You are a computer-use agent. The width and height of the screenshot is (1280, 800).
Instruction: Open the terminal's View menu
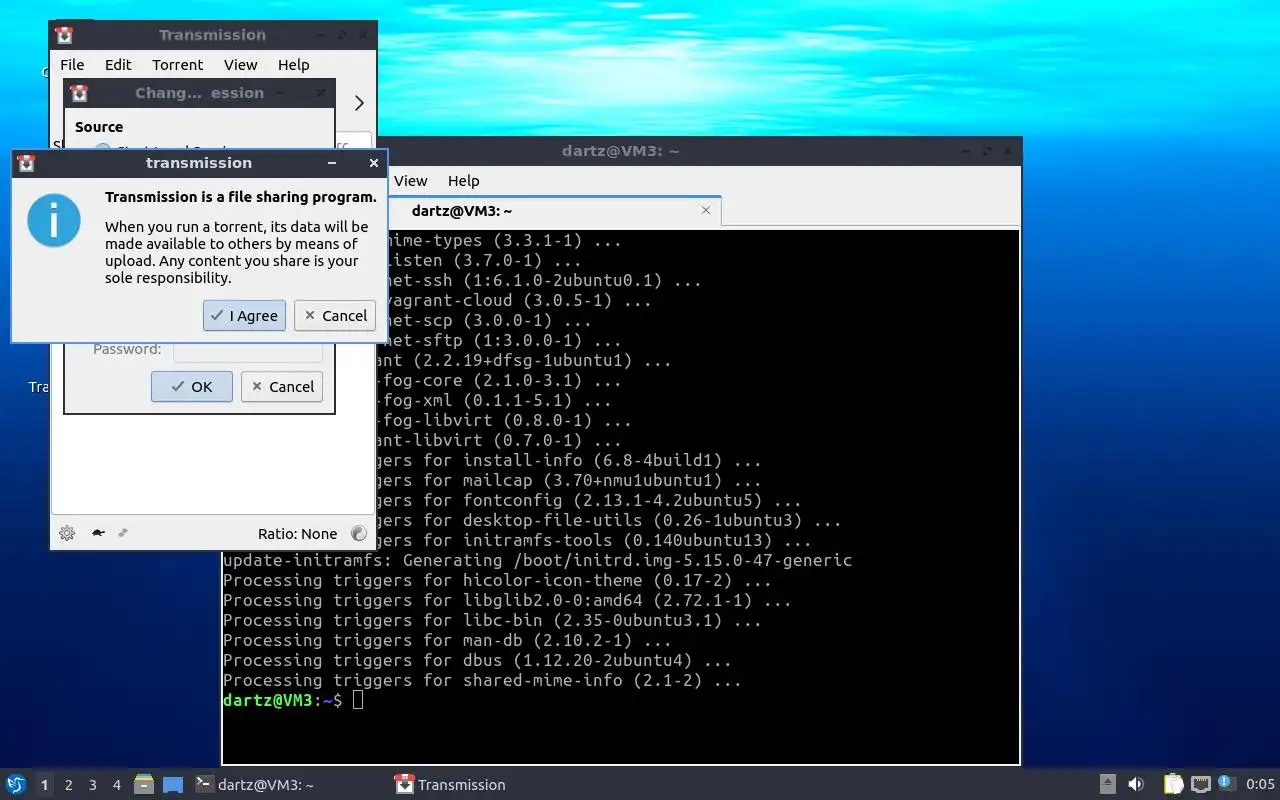[410, 180]
